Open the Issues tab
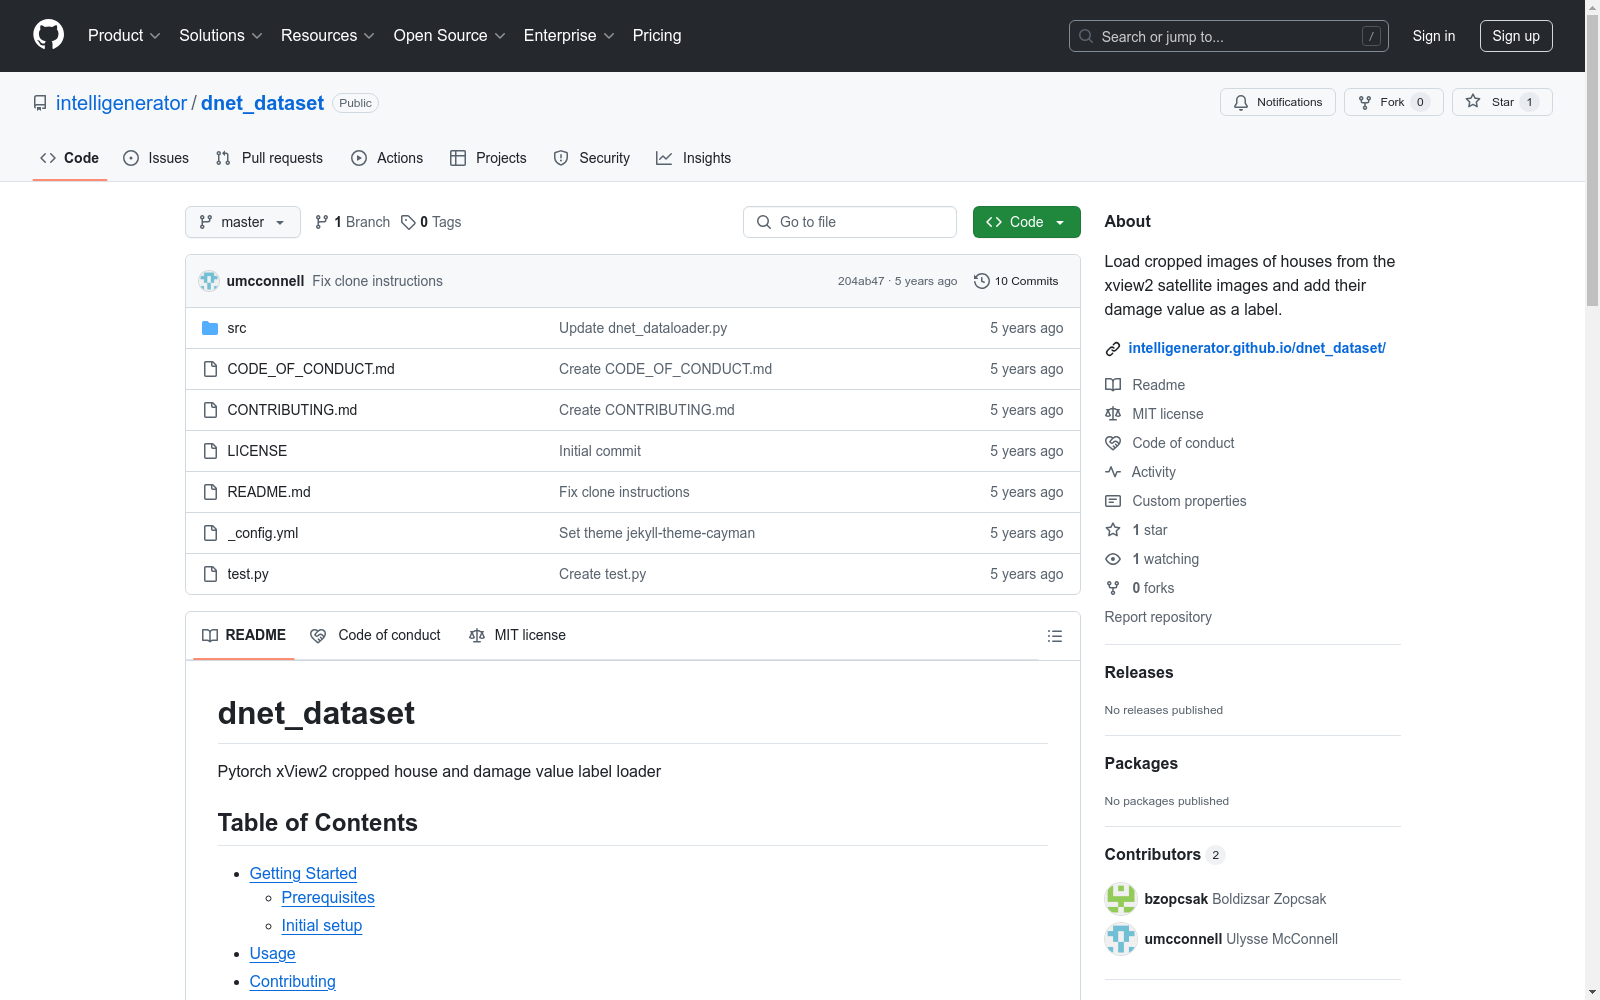 coord(156,158)
